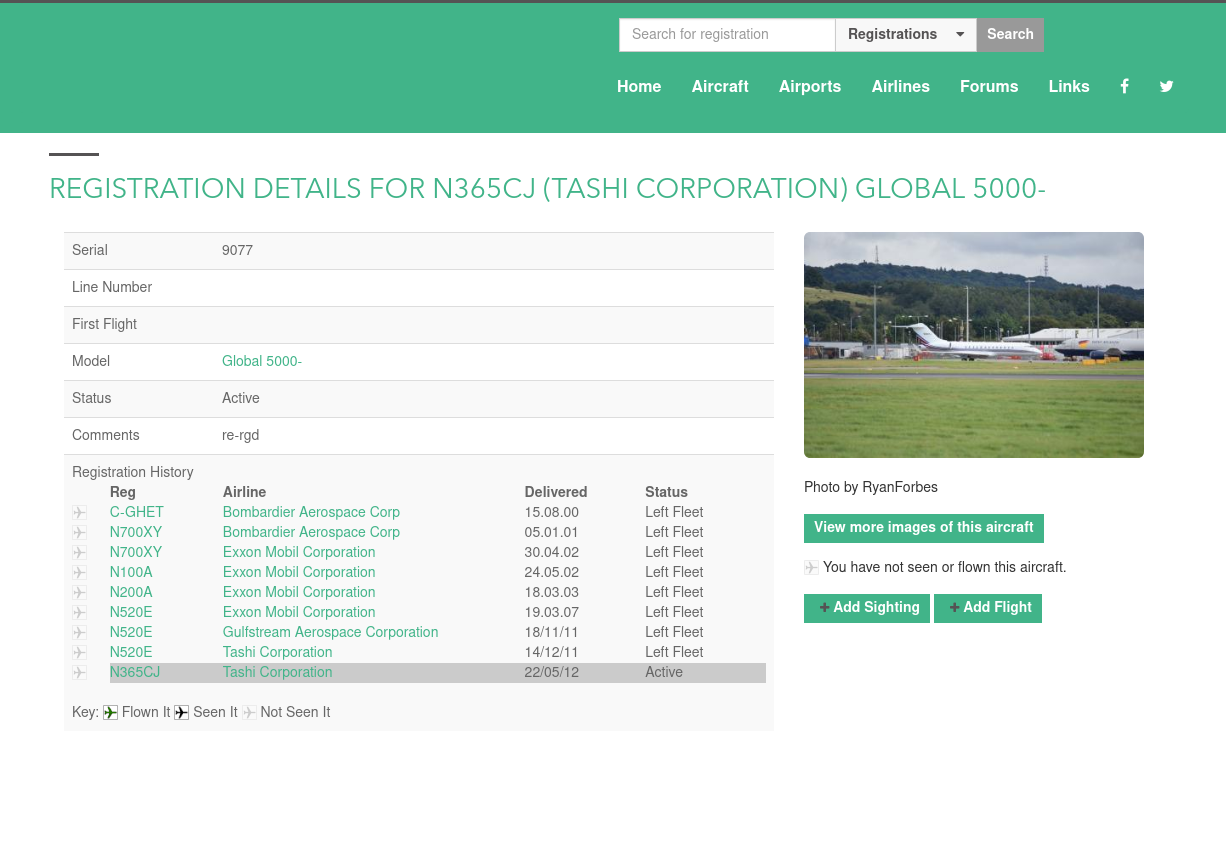Select the Status value Active in details table
The height and width of the screenshot is (851, 1226).
click(241, 398)
